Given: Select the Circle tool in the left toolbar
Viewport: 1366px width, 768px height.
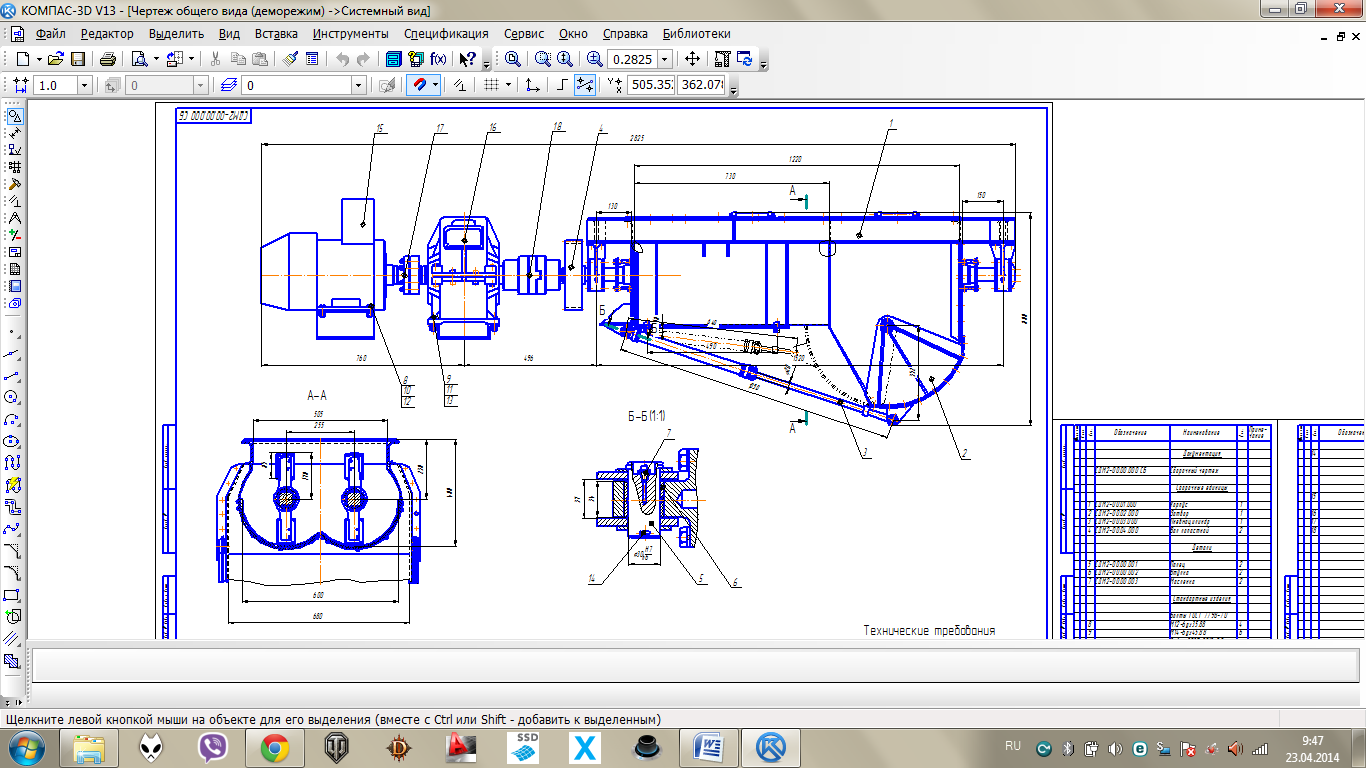Looking at the screenshot, I should click(14, 397).
